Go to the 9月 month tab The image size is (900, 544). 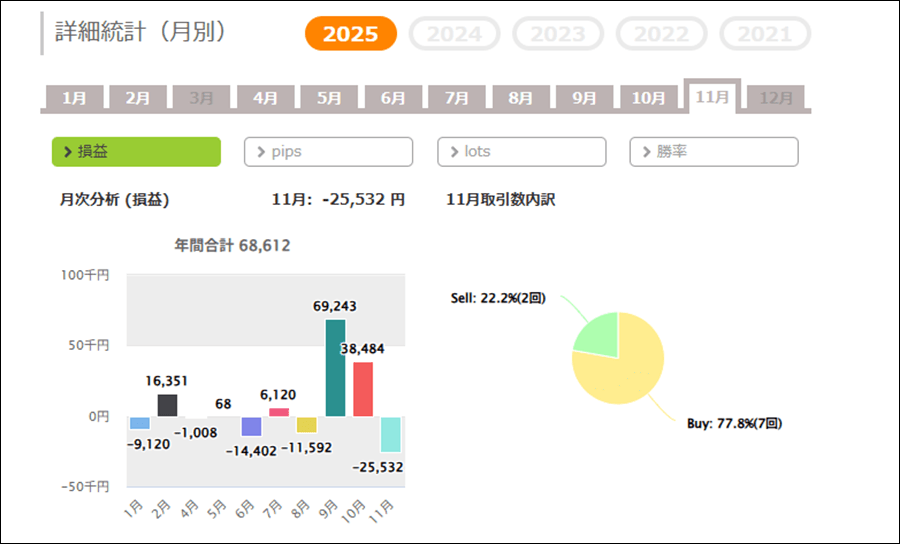[585, 98]
